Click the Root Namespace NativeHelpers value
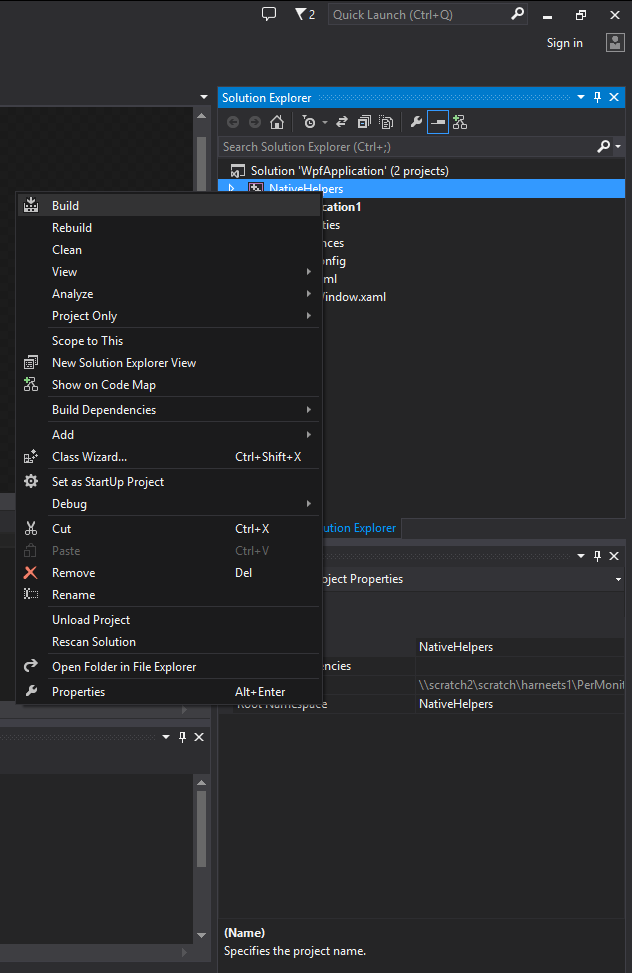The image size is (632, 973). click(x=520, y=704)
